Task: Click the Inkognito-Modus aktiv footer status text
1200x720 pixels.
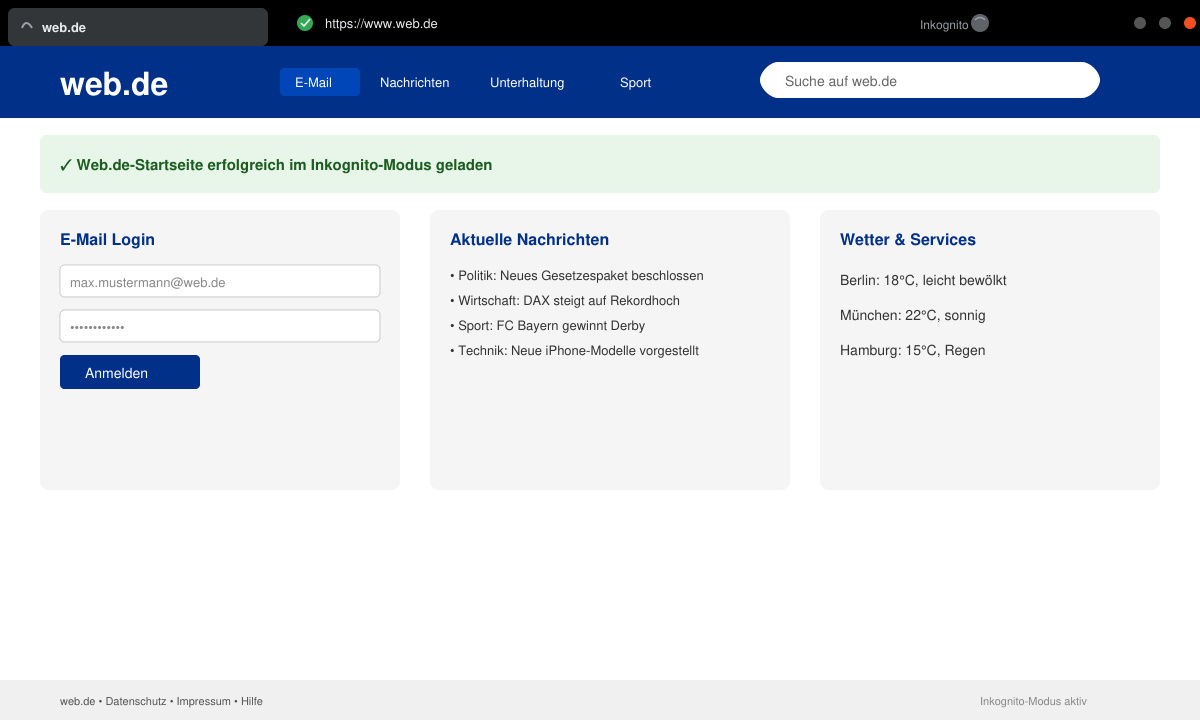Action: coord(1033,701)
